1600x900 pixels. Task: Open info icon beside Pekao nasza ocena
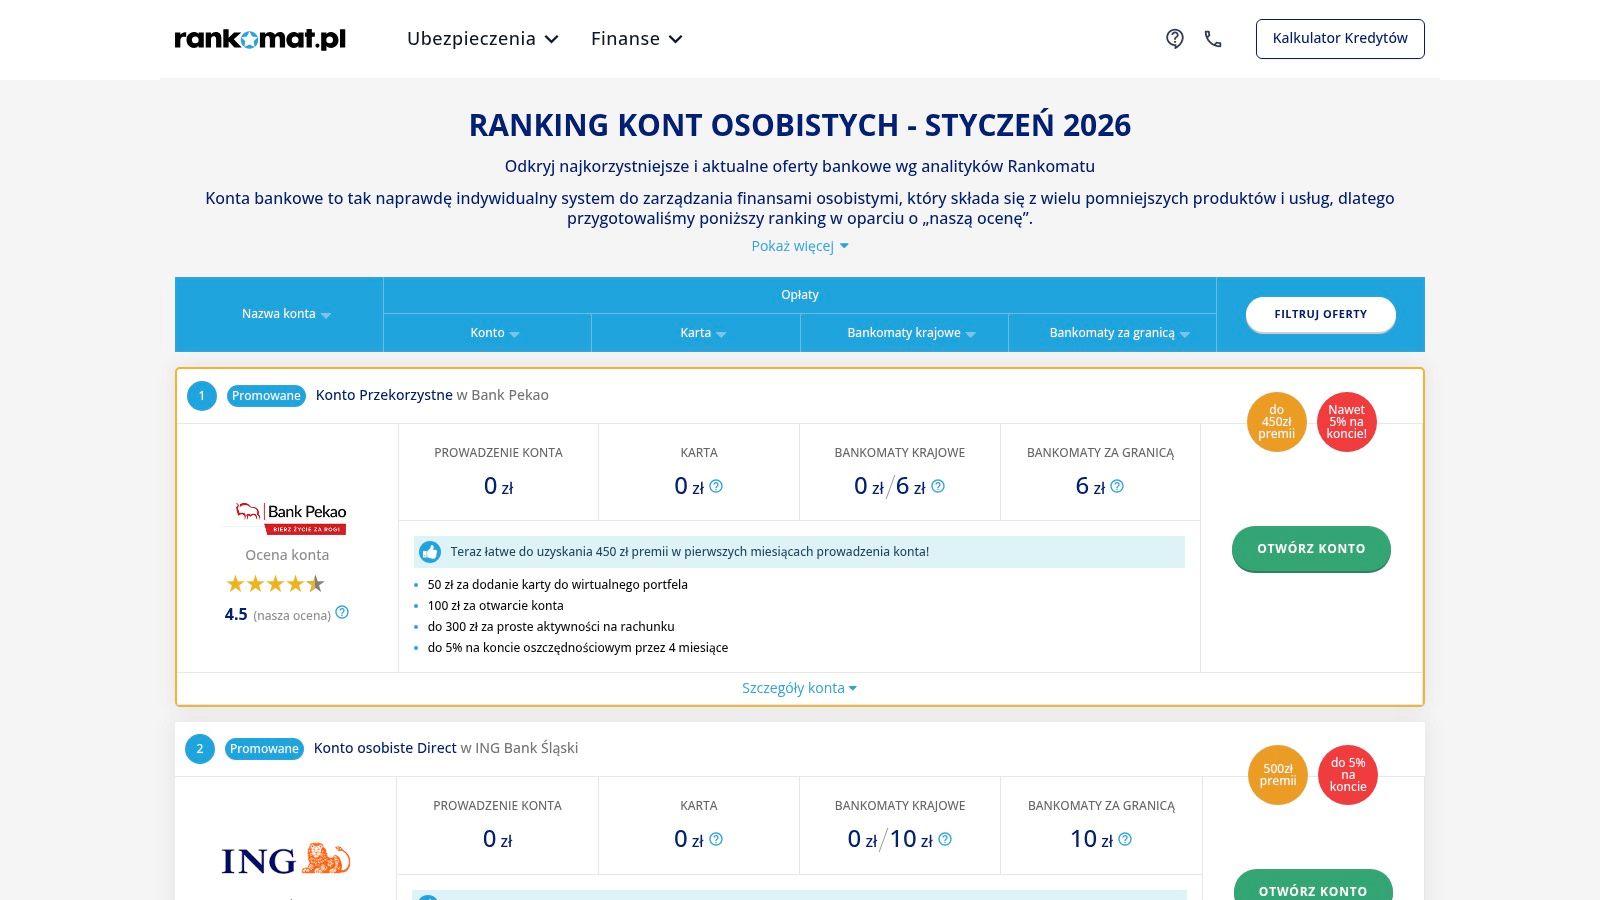coord(342,612)
